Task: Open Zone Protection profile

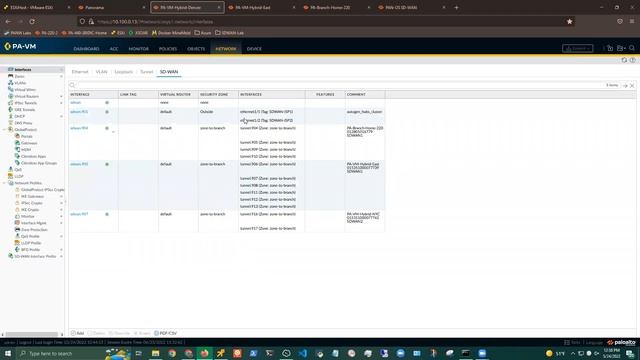Action: (x=34, y=230)
